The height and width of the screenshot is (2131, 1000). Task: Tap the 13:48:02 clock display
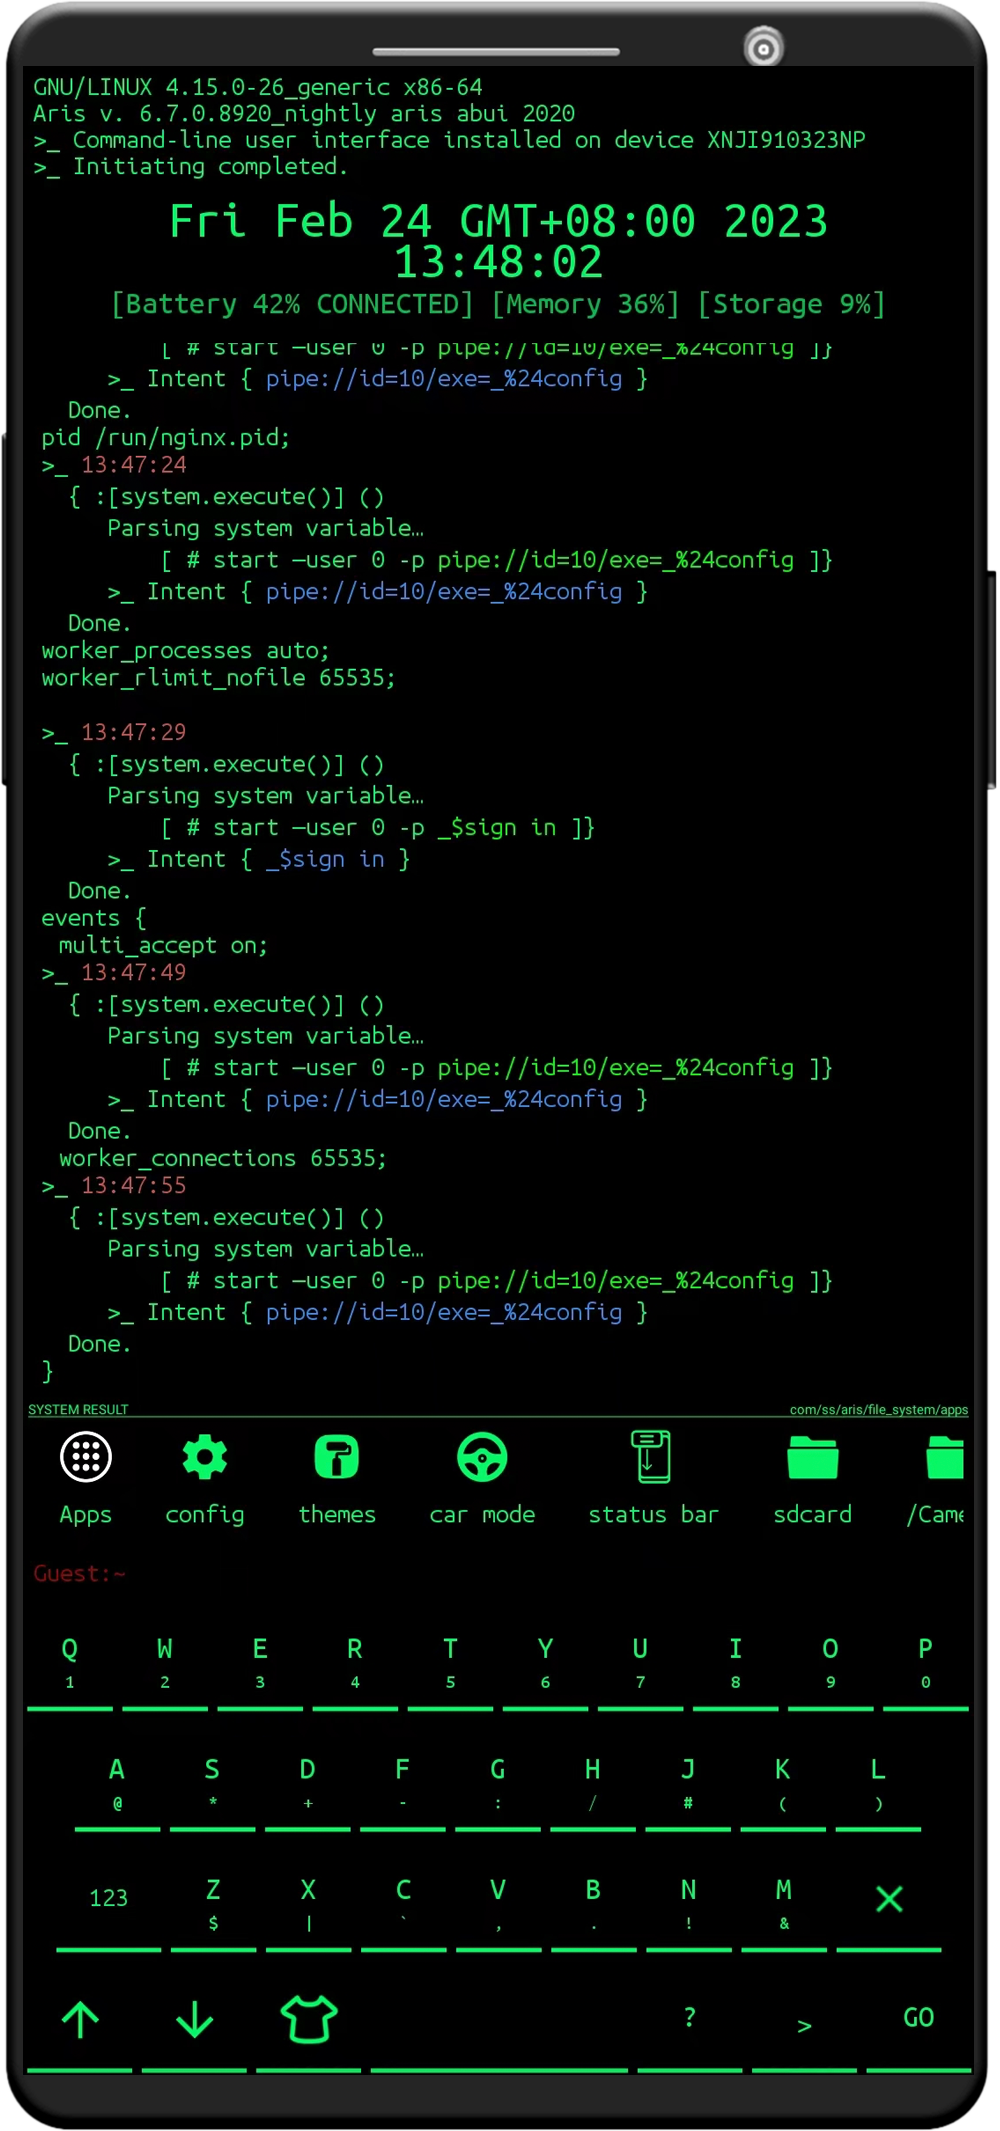[x=498, y=262]
